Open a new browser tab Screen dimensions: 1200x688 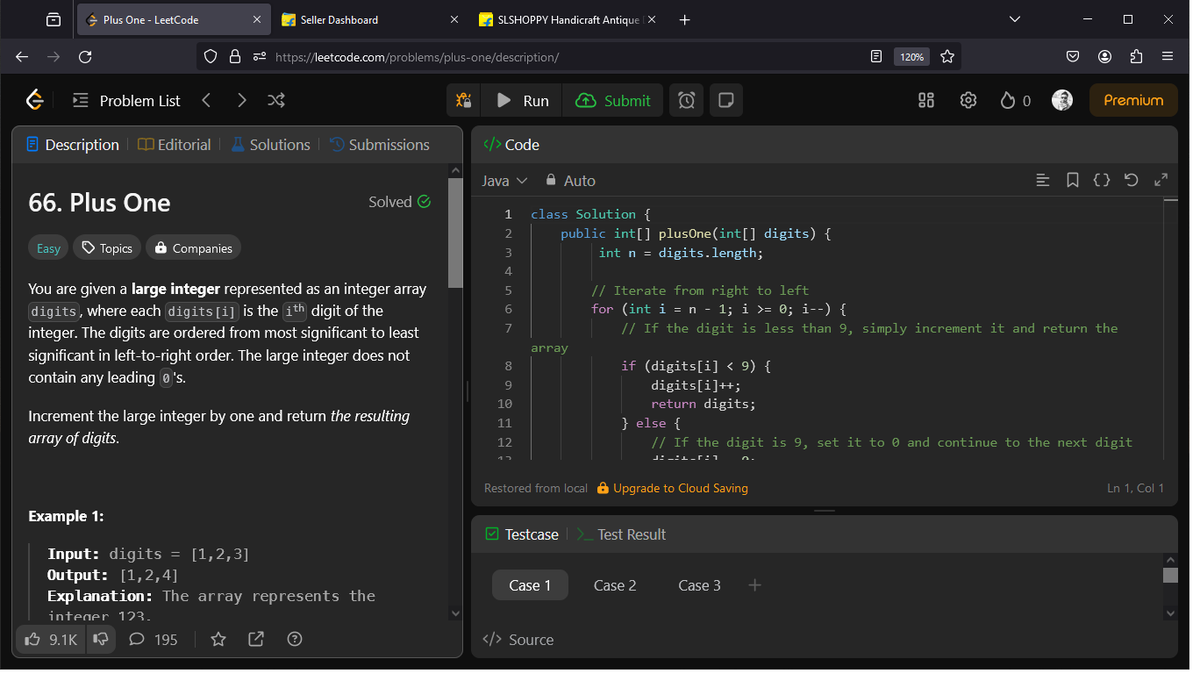tap(684, 20)
